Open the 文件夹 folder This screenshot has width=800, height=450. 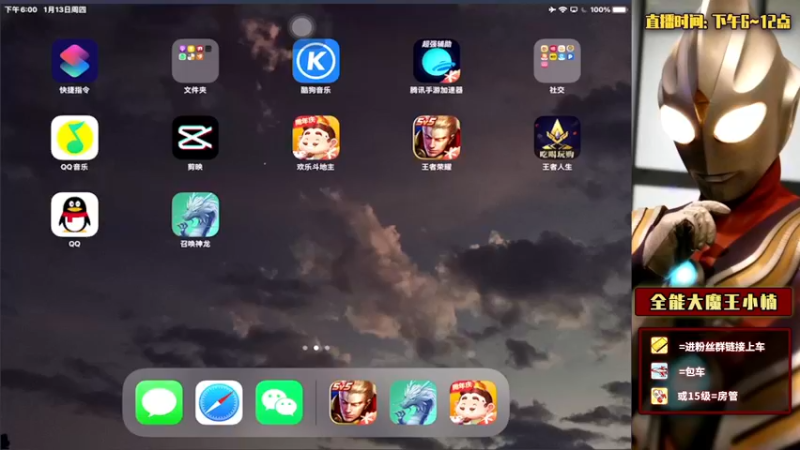coord(195,61)
